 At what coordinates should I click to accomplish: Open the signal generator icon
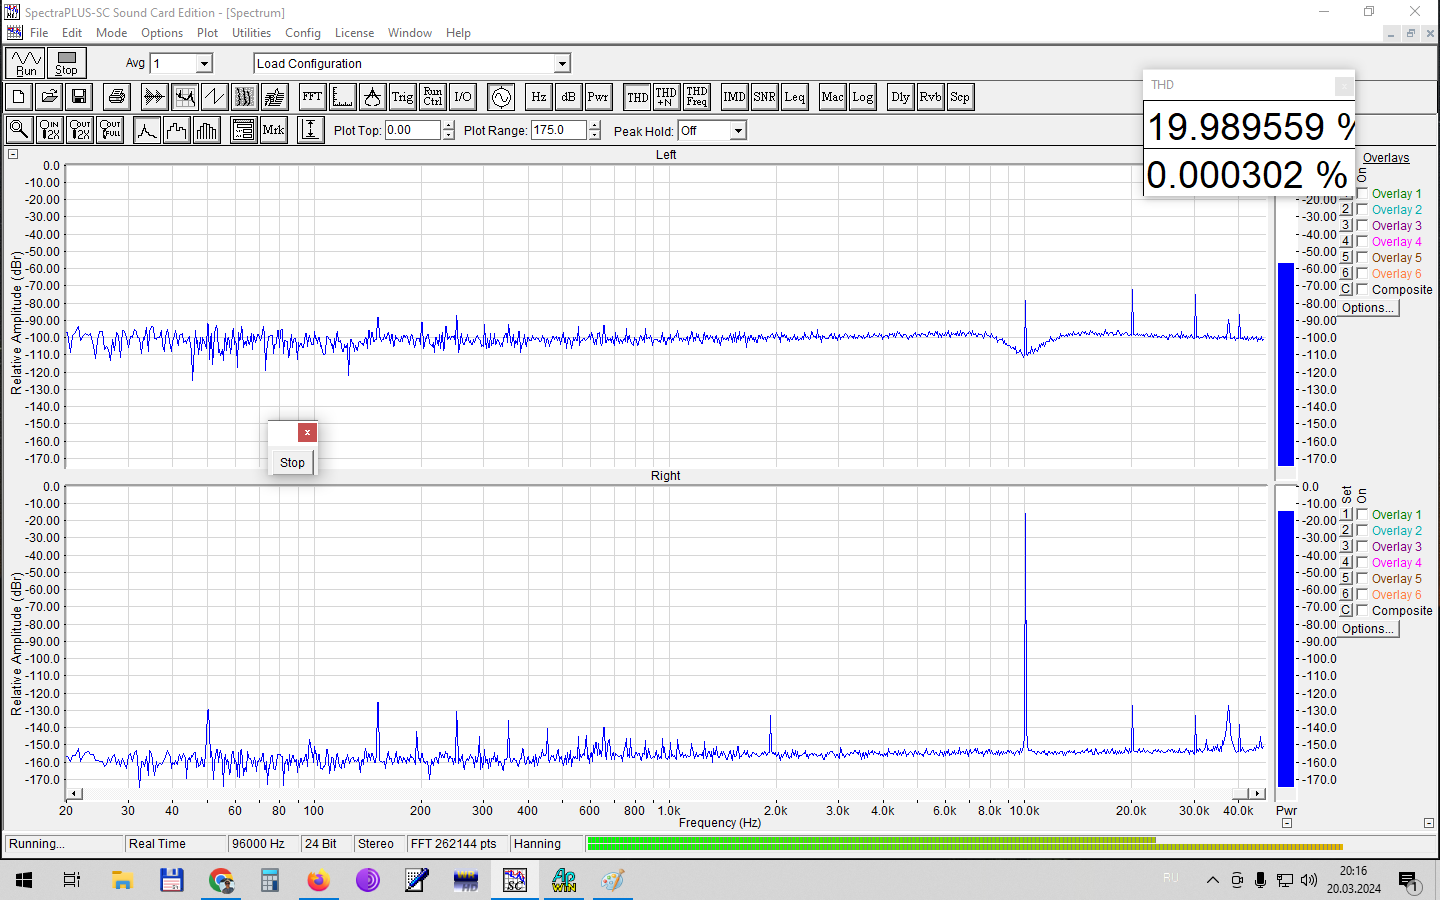(501, 97)
